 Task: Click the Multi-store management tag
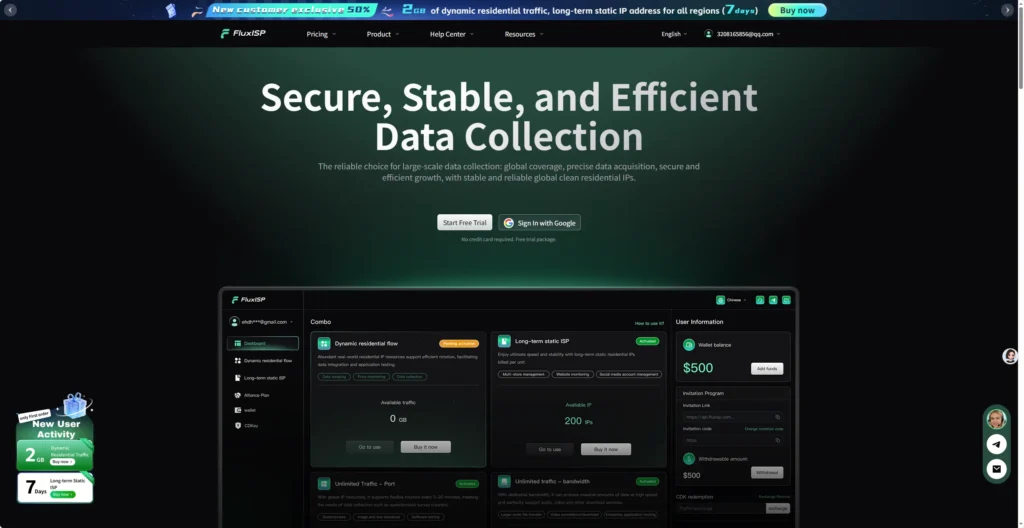click(524, 374)
